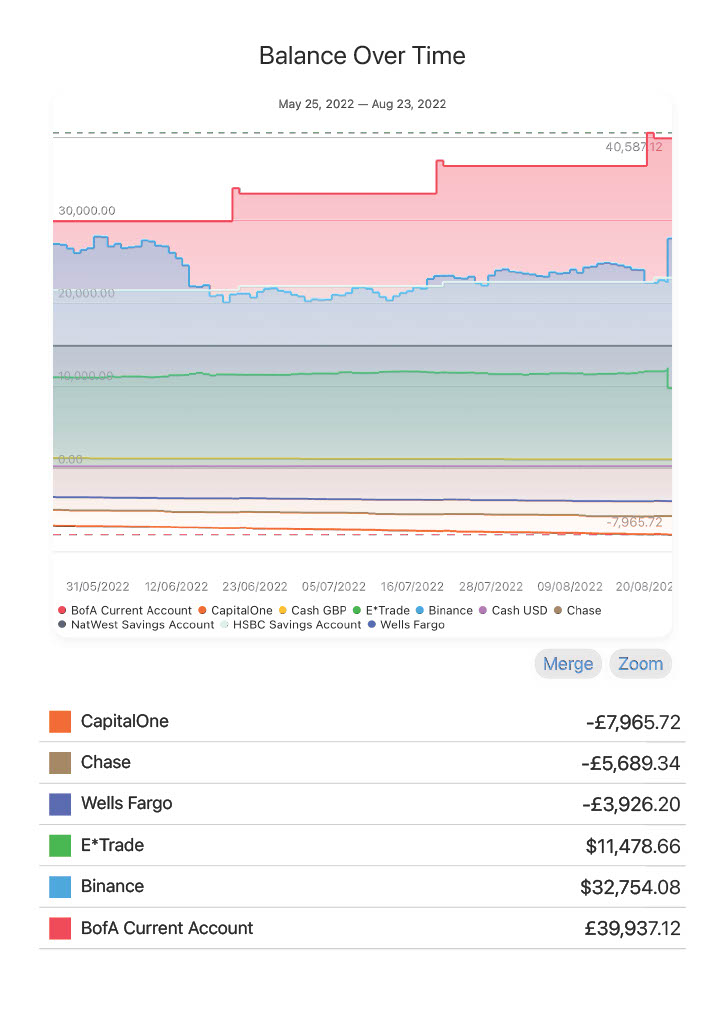Image resolution: width=725 pixels, height=1024 pixels.
Task: Toggle BofA Current Account legend entry
Action: point(124,610)
